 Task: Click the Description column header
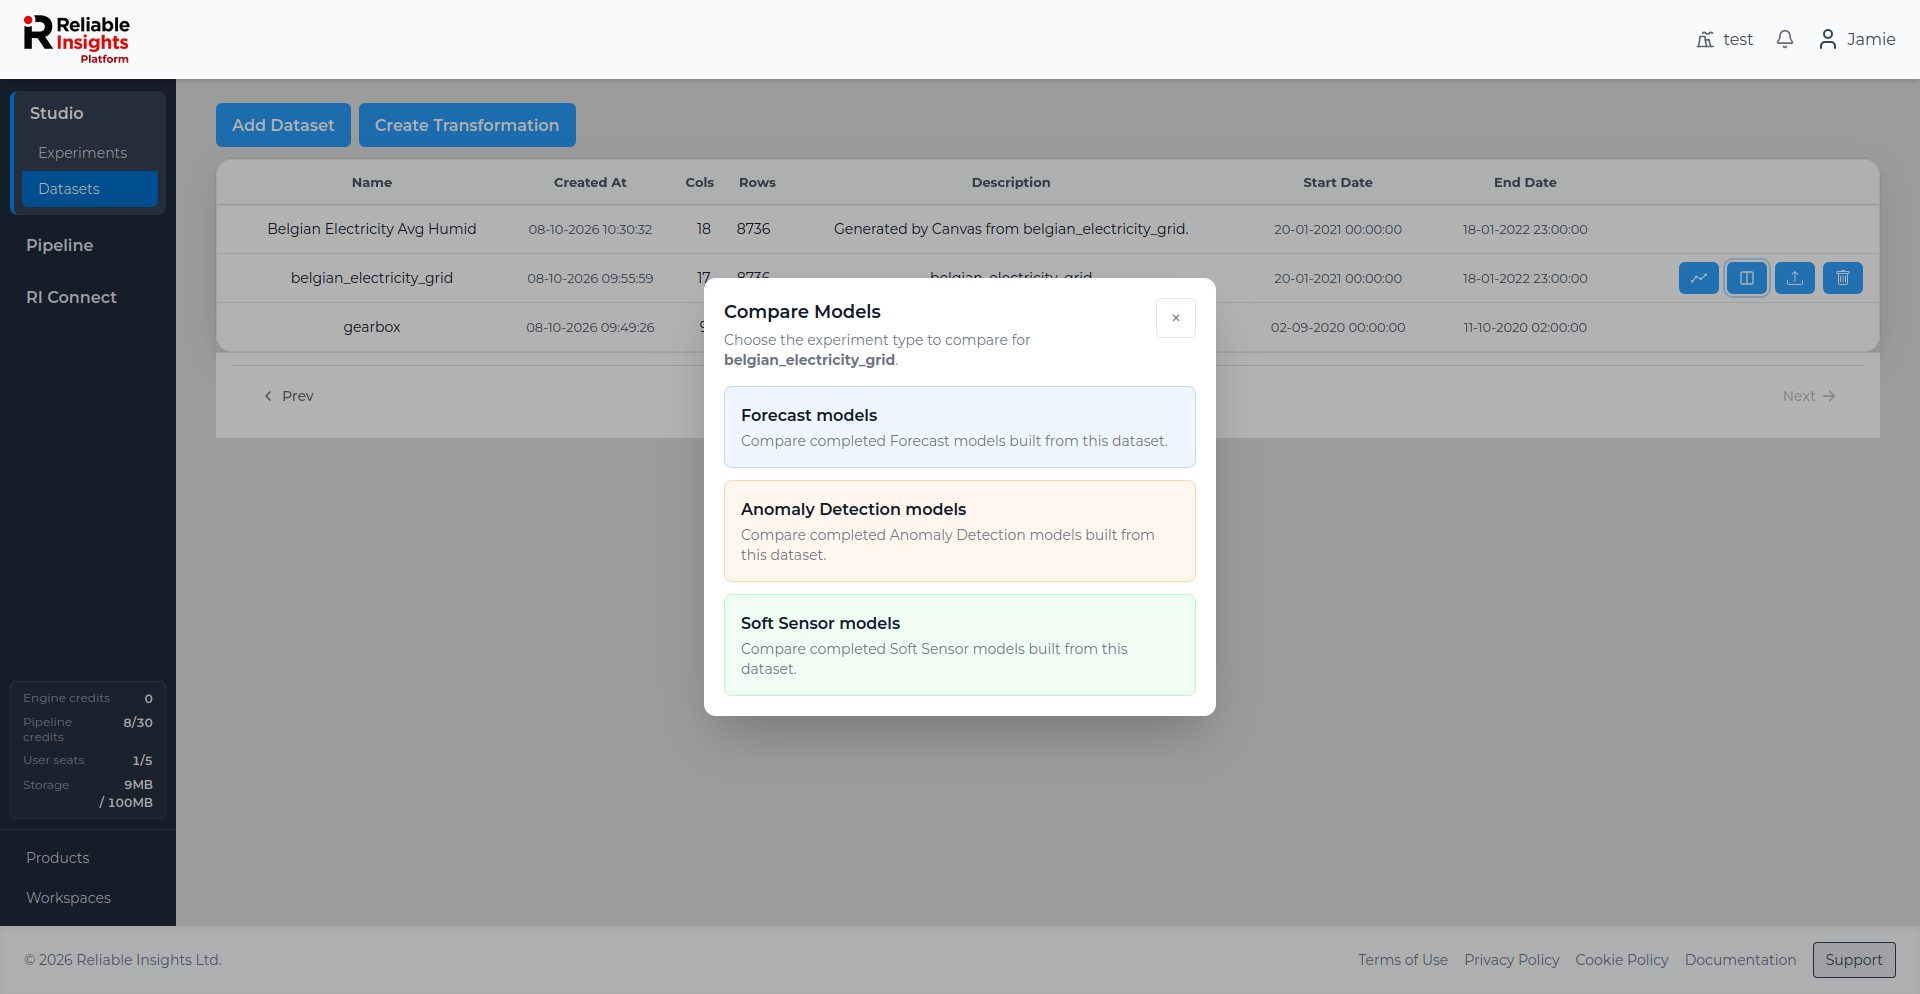tap(1011, 182)
